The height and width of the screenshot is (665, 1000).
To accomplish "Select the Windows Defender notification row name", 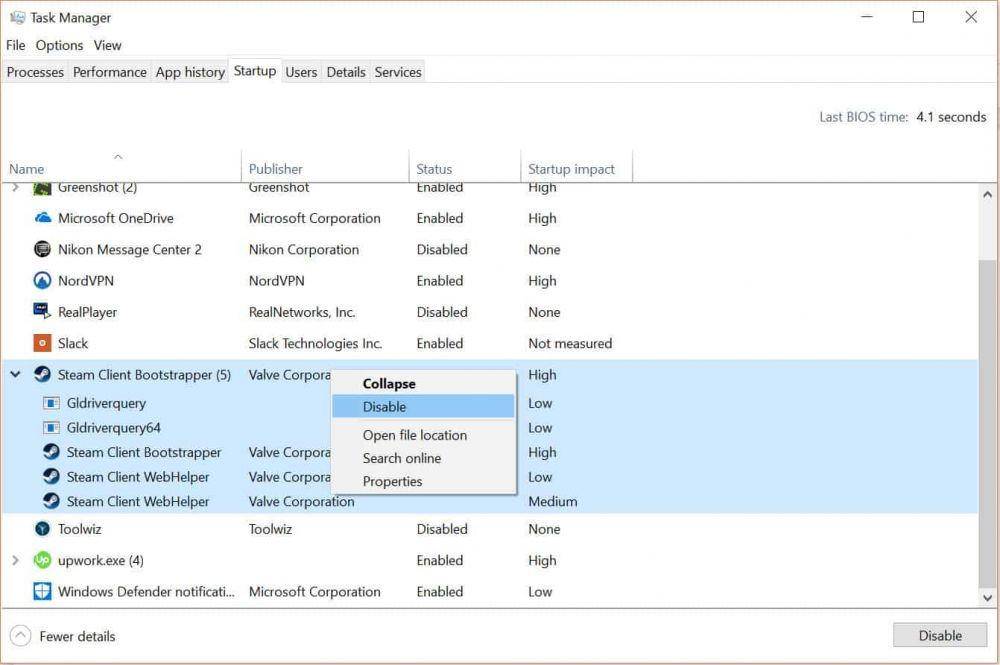I will [146, 591].
